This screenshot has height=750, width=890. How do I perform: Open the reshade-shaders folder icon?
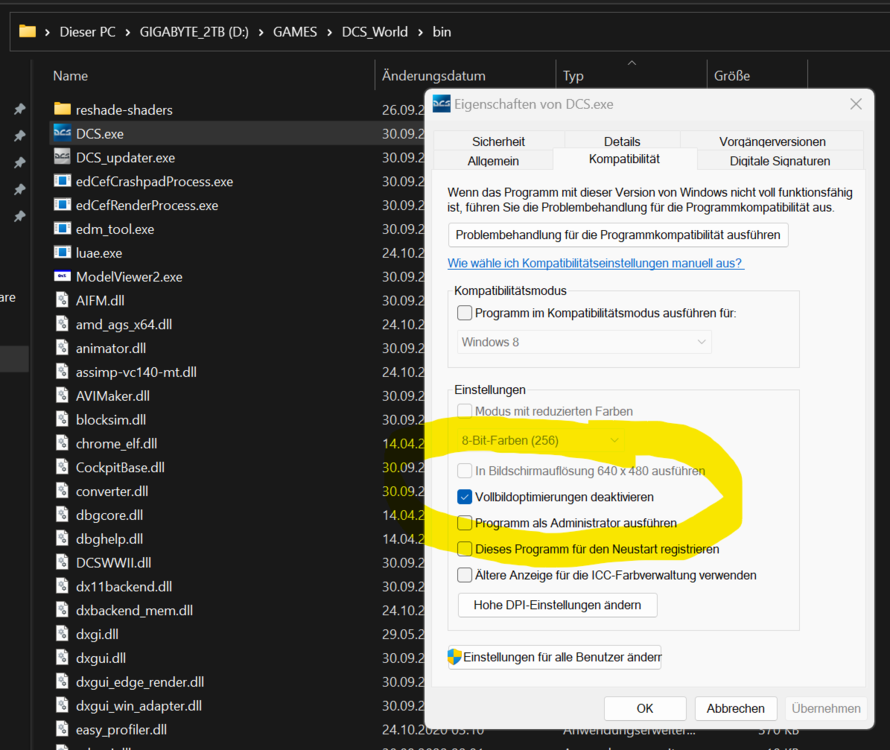[x=62, y=109]
